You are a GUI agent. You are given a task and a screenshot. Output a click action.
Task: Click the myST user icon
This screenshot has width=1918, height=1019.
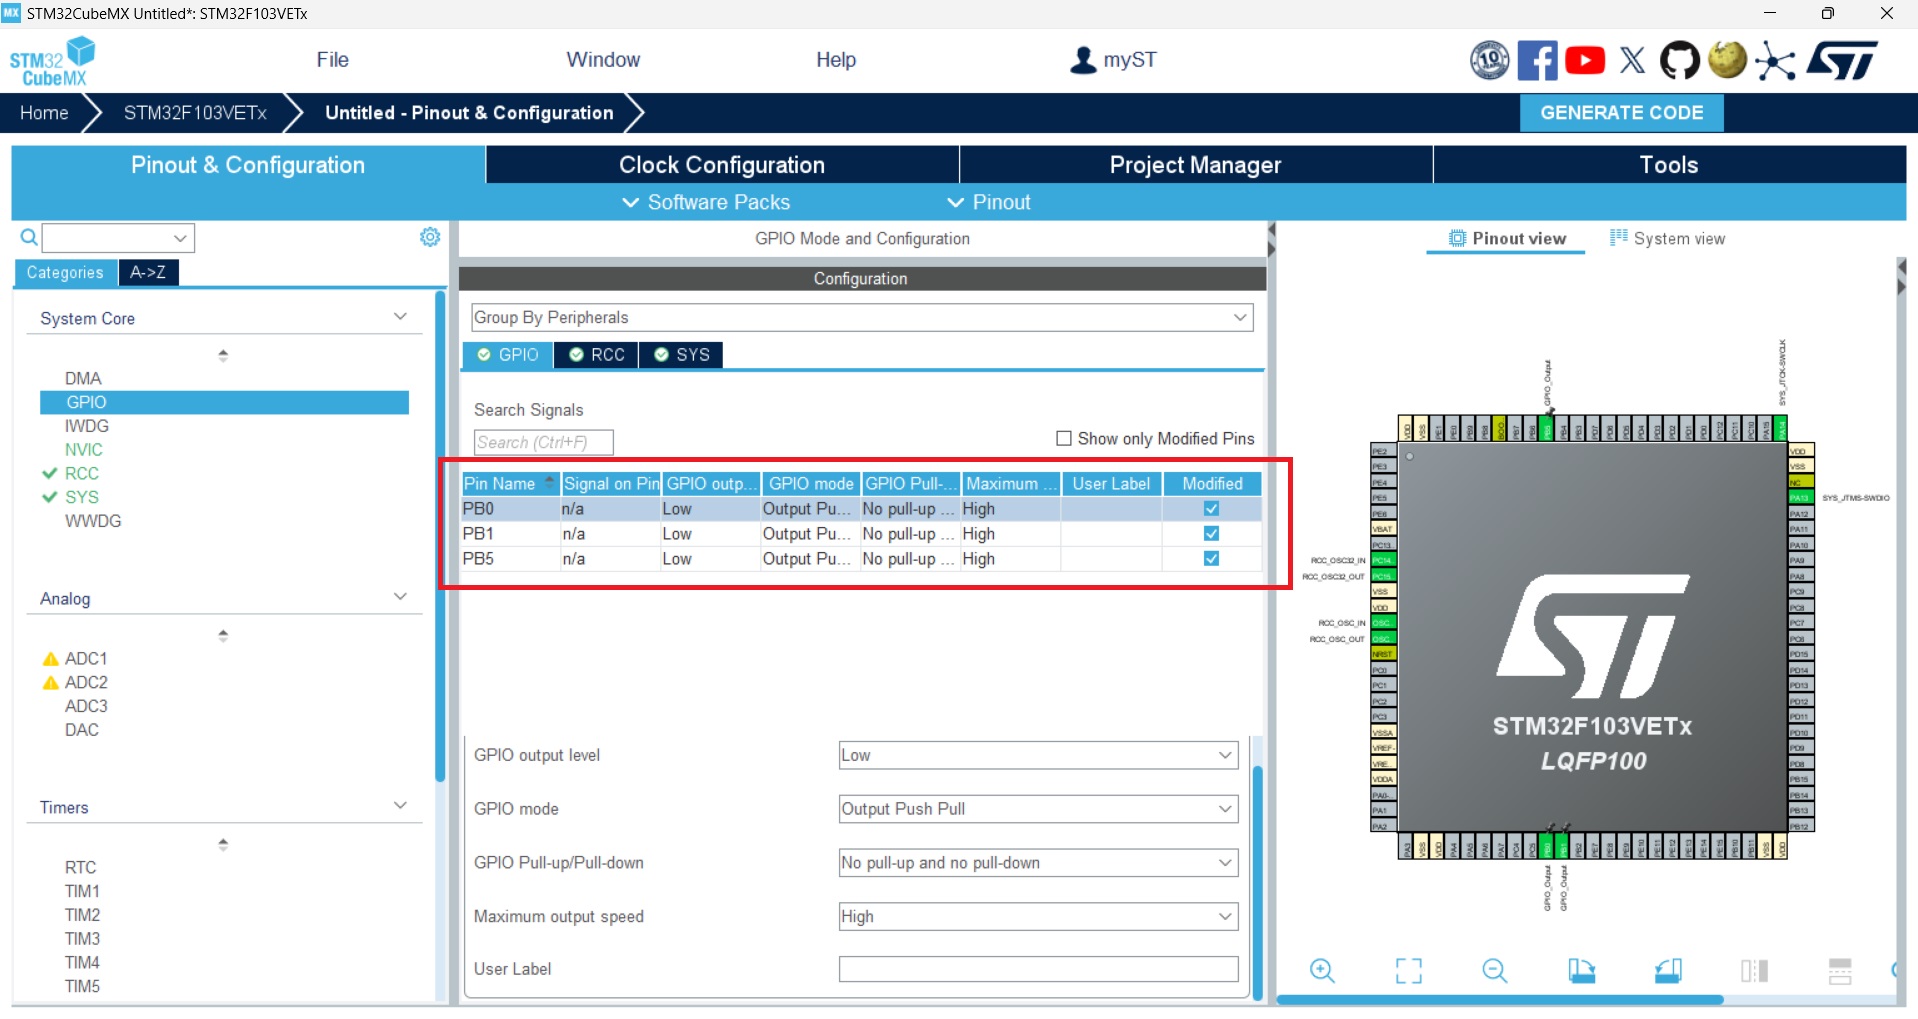tap(1083, 60)
